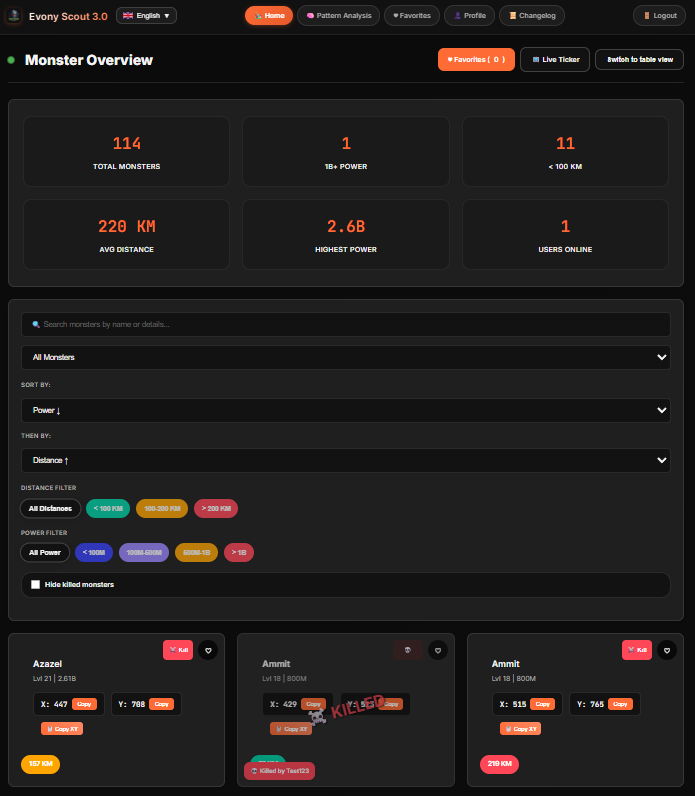The image size is (695, 796).
Task: Copy Ammit Y coordinate 765
Action: 620,704
